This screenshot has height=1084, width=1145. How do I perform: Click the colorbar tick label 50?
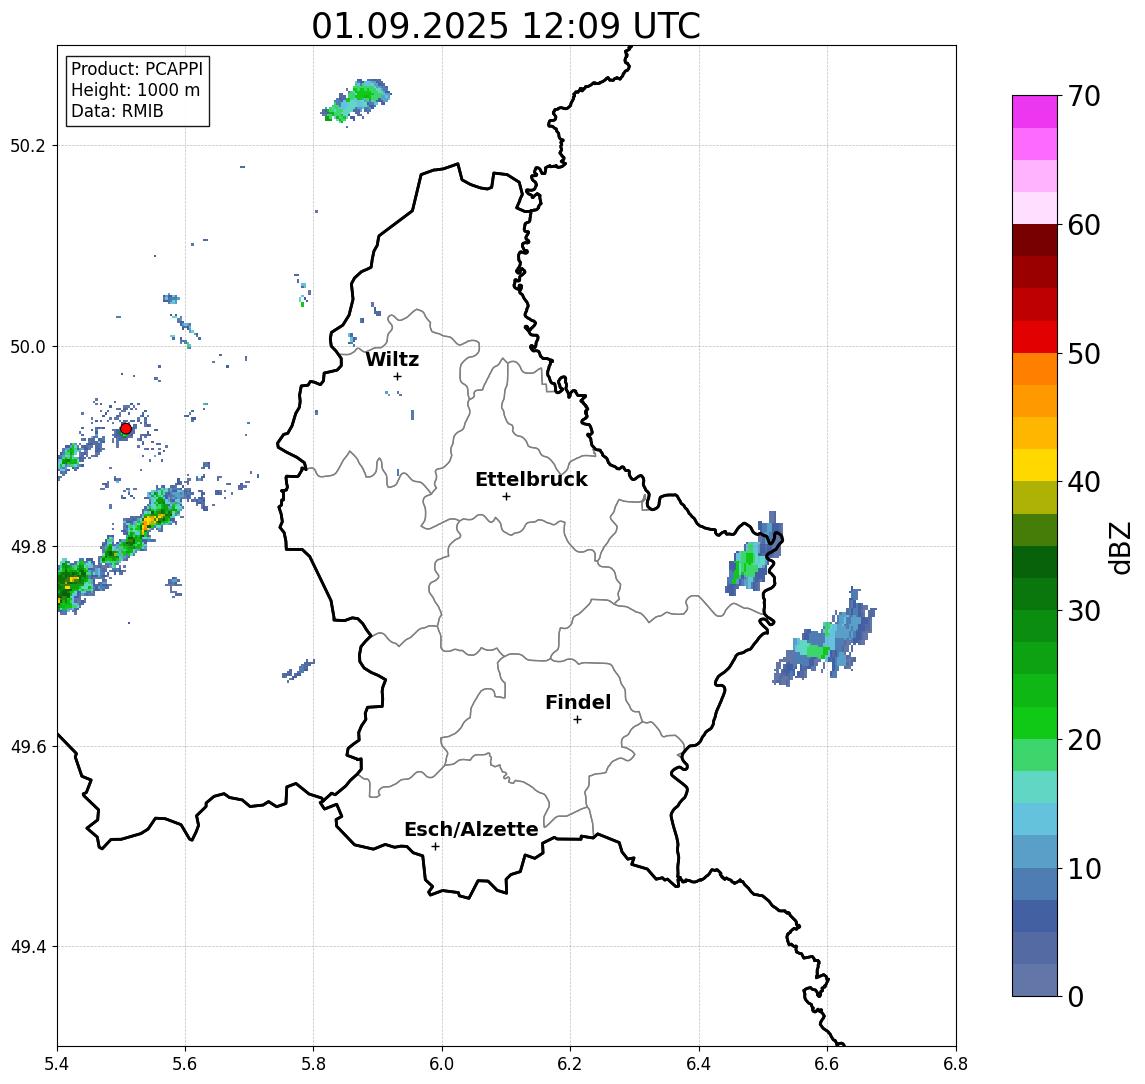[1083, 354]
